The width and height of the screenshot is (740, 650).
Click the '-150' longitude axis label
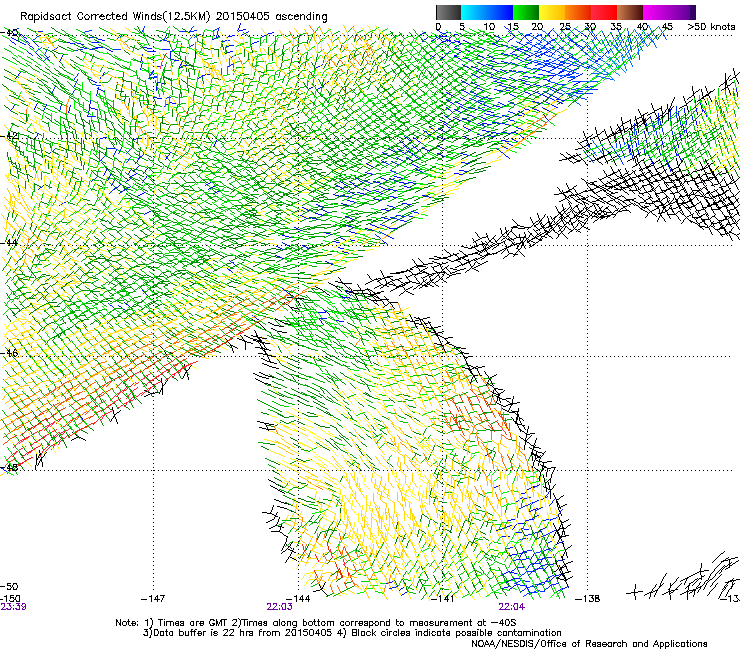(10, 599)
